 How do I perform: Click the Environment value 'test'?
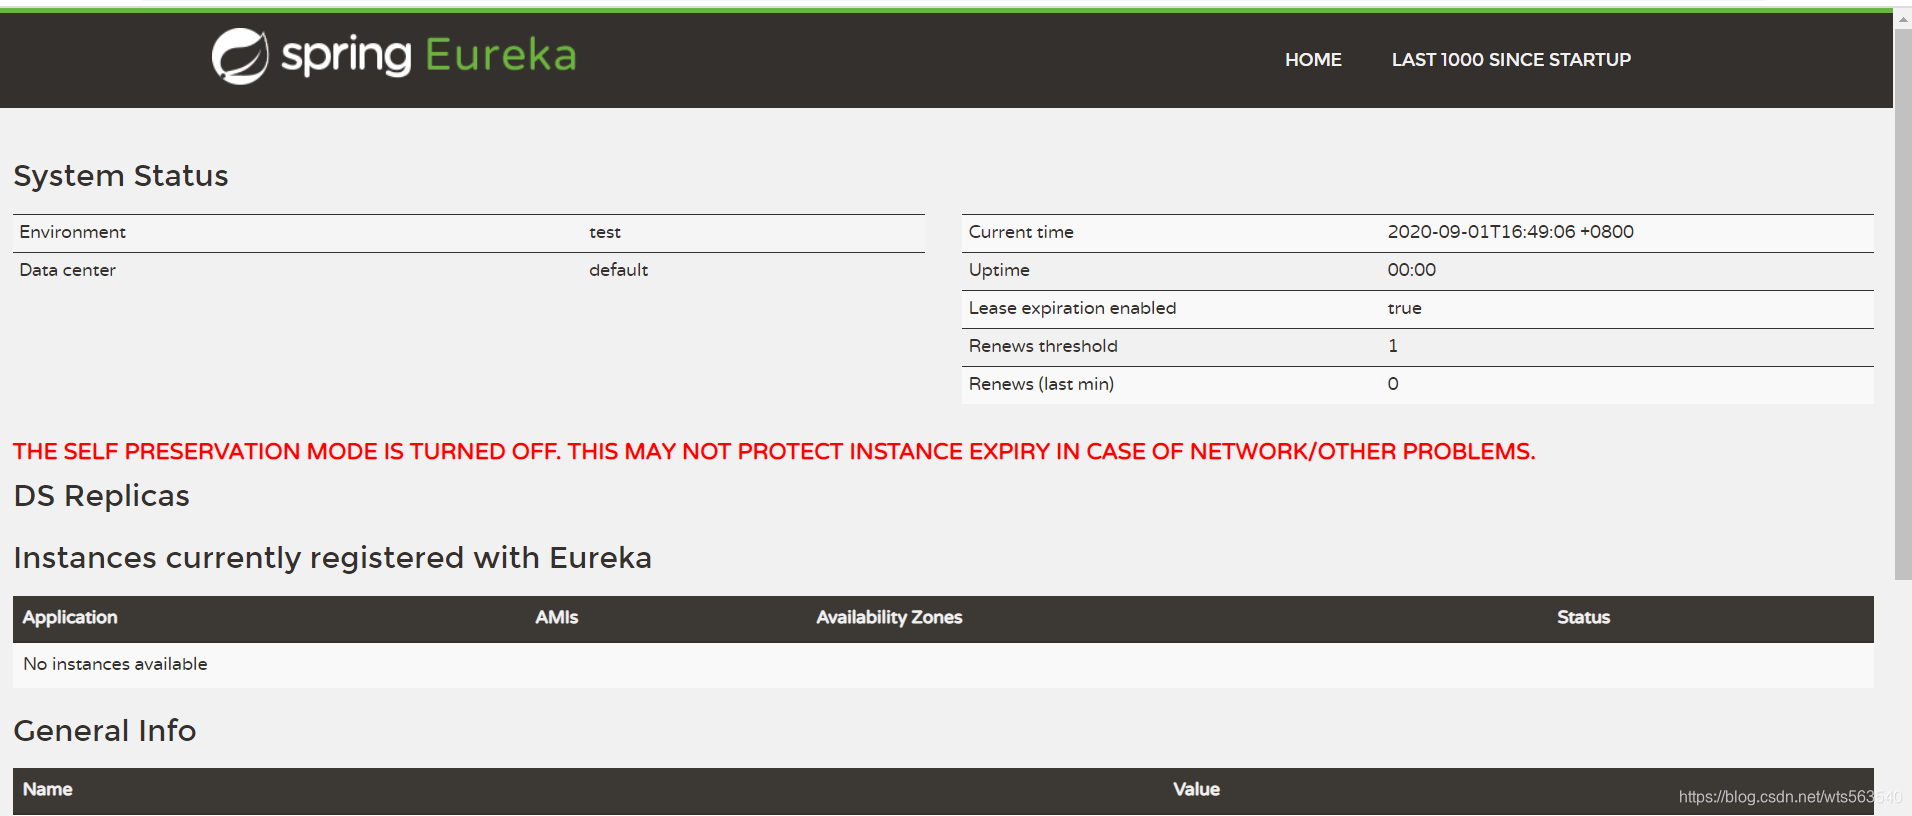[605, 232]
